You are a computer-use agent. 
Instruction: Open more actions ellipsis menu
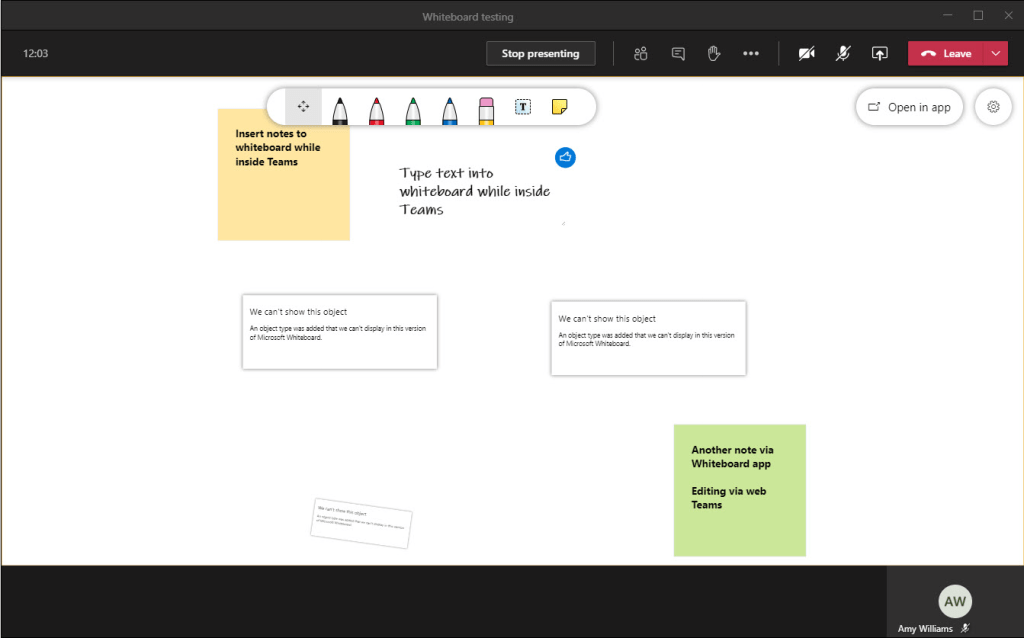751,54
